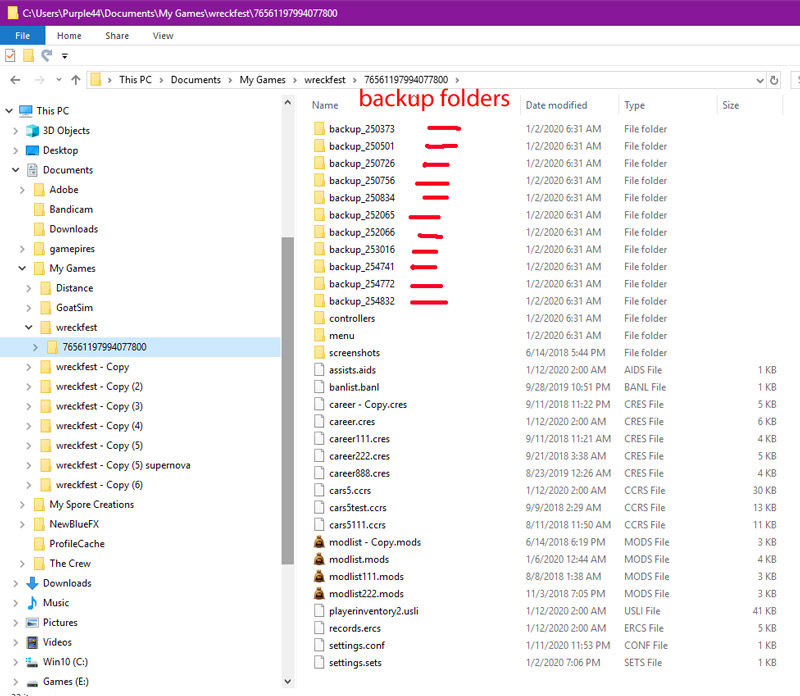Select Desktop in the navigation tree
Viewport: 800px width, 696px height.
(60, 151)
